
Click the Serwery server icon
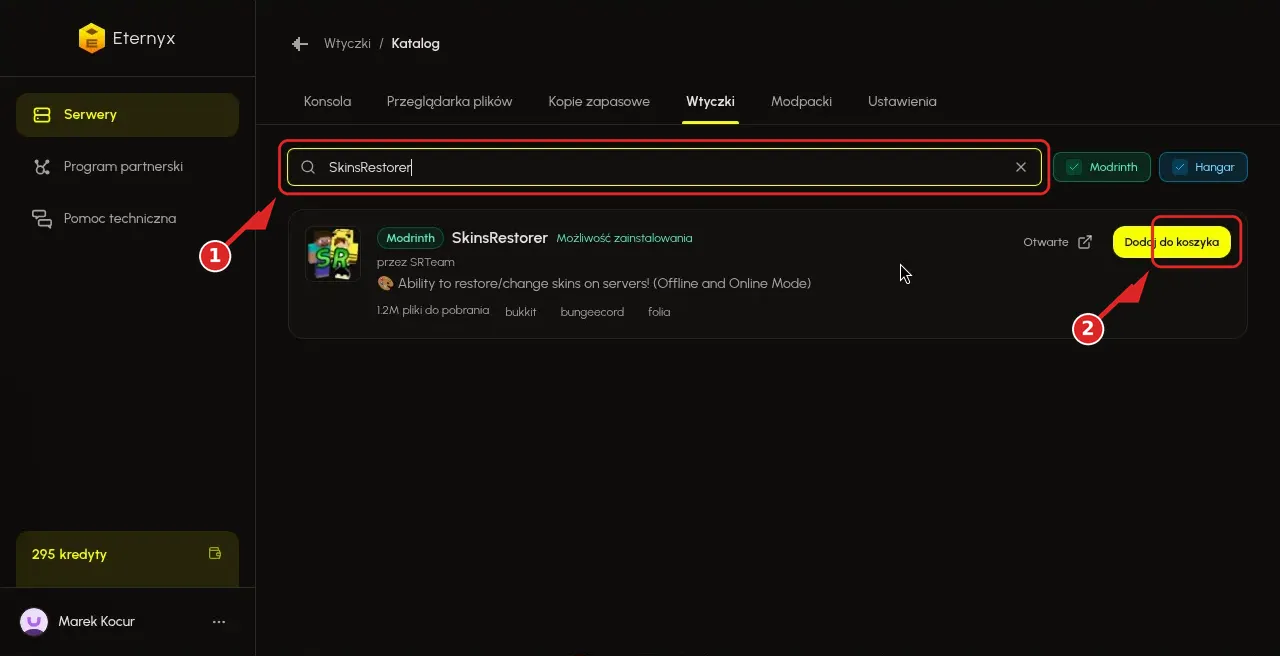coord(42,115)
